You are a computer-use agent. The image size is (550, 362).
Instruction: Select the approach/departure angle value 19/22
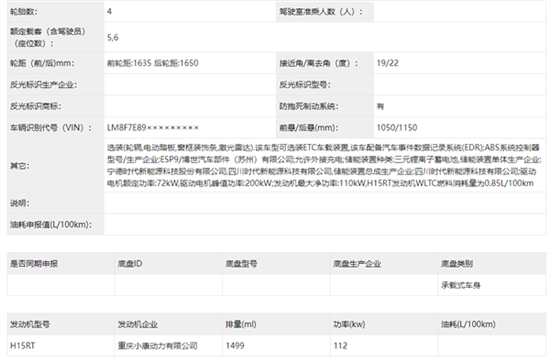click(388, 63)
